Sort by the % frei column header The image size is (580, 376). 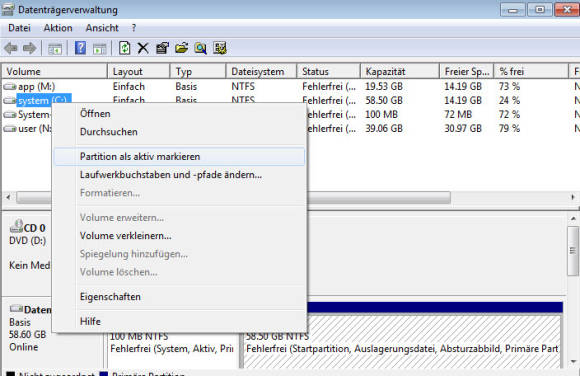[x=531, y=71]
